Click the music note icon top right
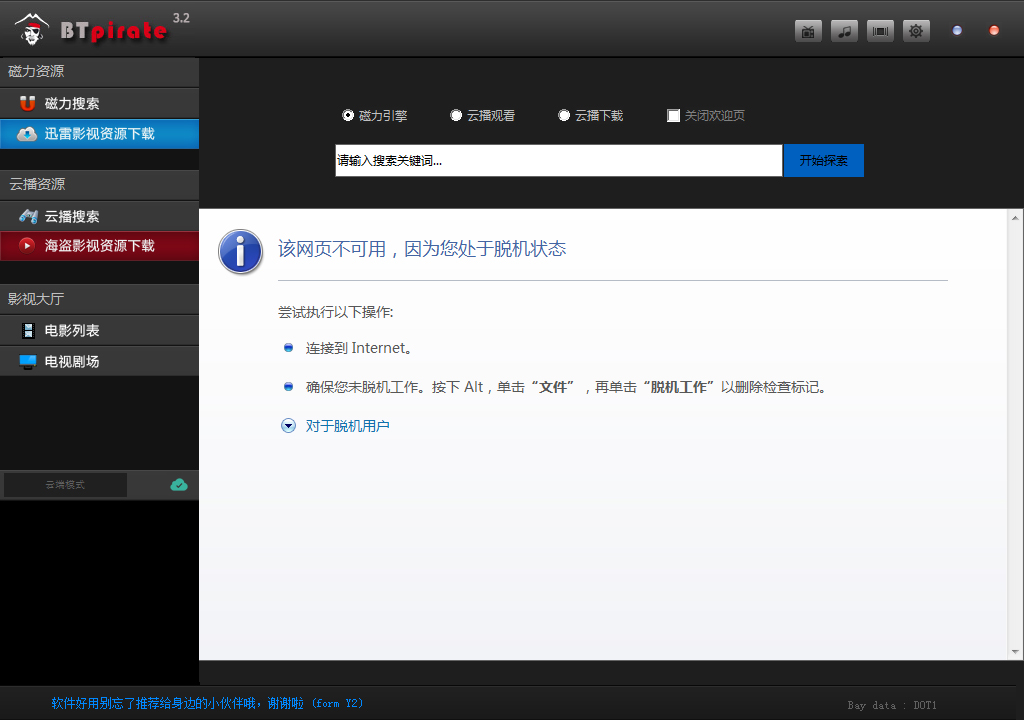This screenshot has width=1024, height=720. pyautogui.click(x=844, y=31)
